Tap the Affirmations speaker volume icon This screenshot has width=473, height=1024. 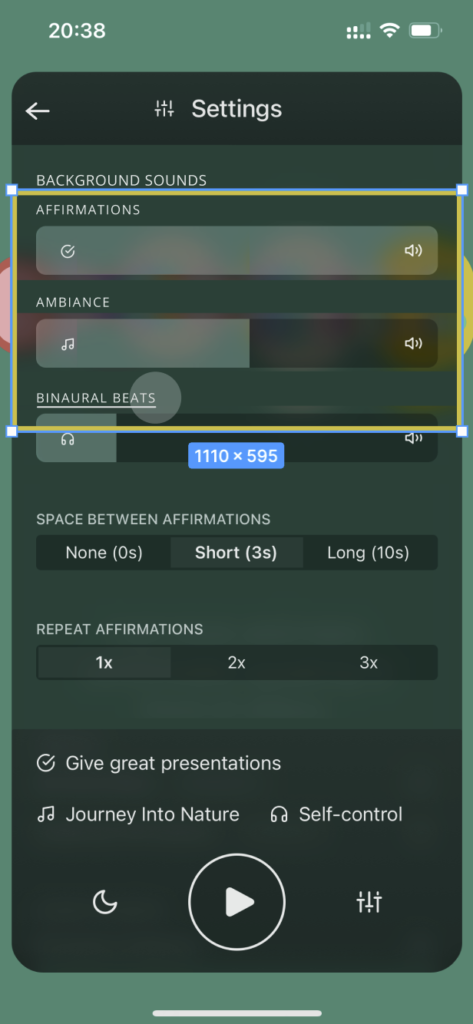(x=413, y=250)
